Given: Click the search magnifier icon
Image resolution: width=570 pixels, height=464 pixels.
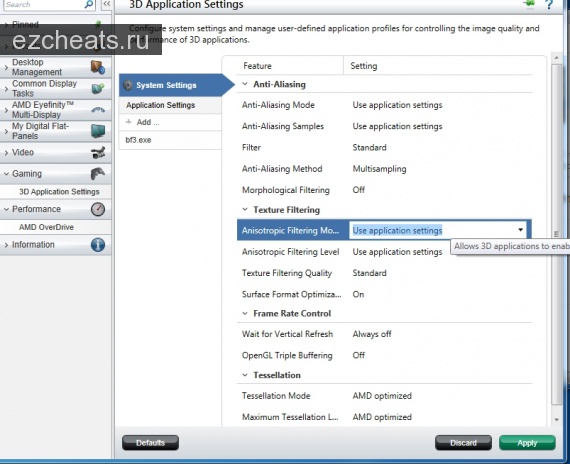Looking at the screenshot, I should [89, 4].
